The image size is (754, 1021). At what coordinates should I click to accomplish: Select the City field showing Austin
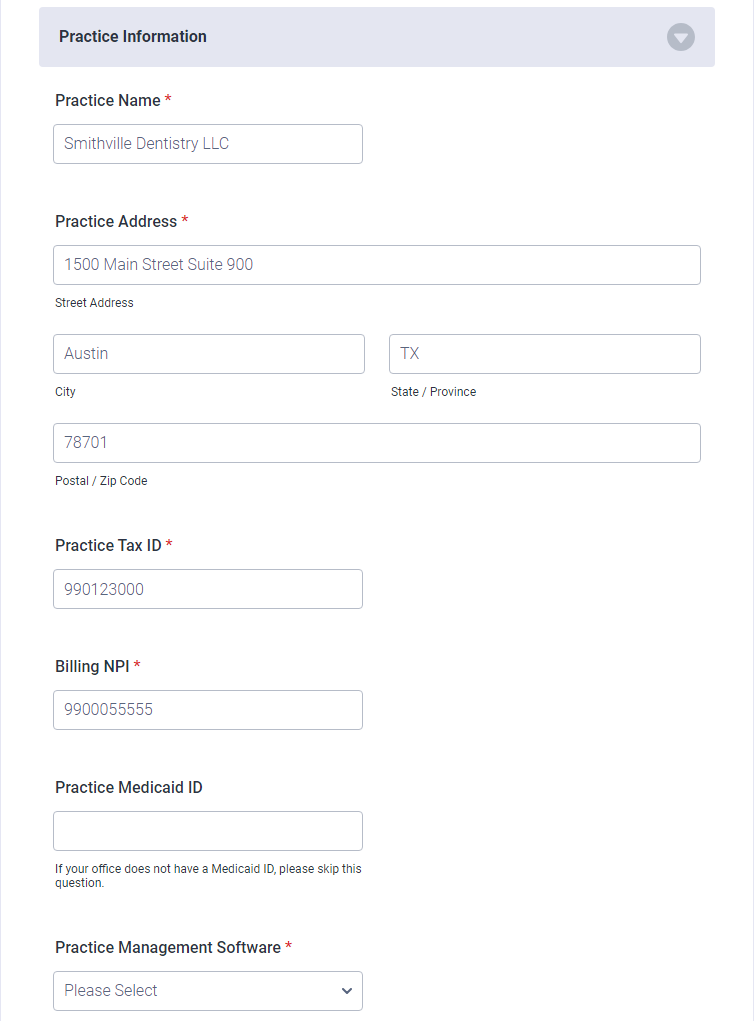click(x=209, y=354)
